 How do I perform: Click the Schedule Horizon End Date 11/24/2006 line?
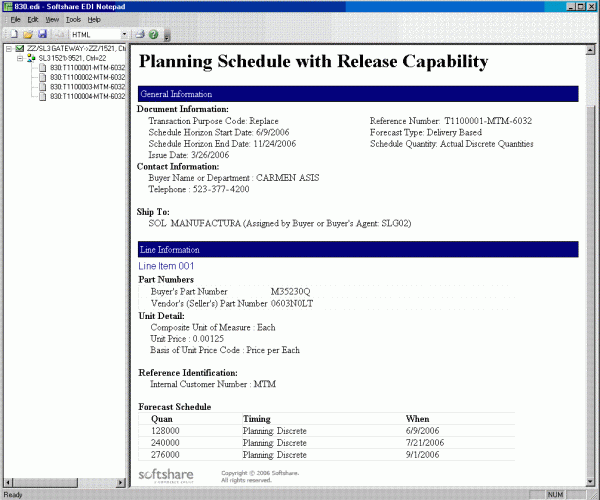tap(222, 144)
